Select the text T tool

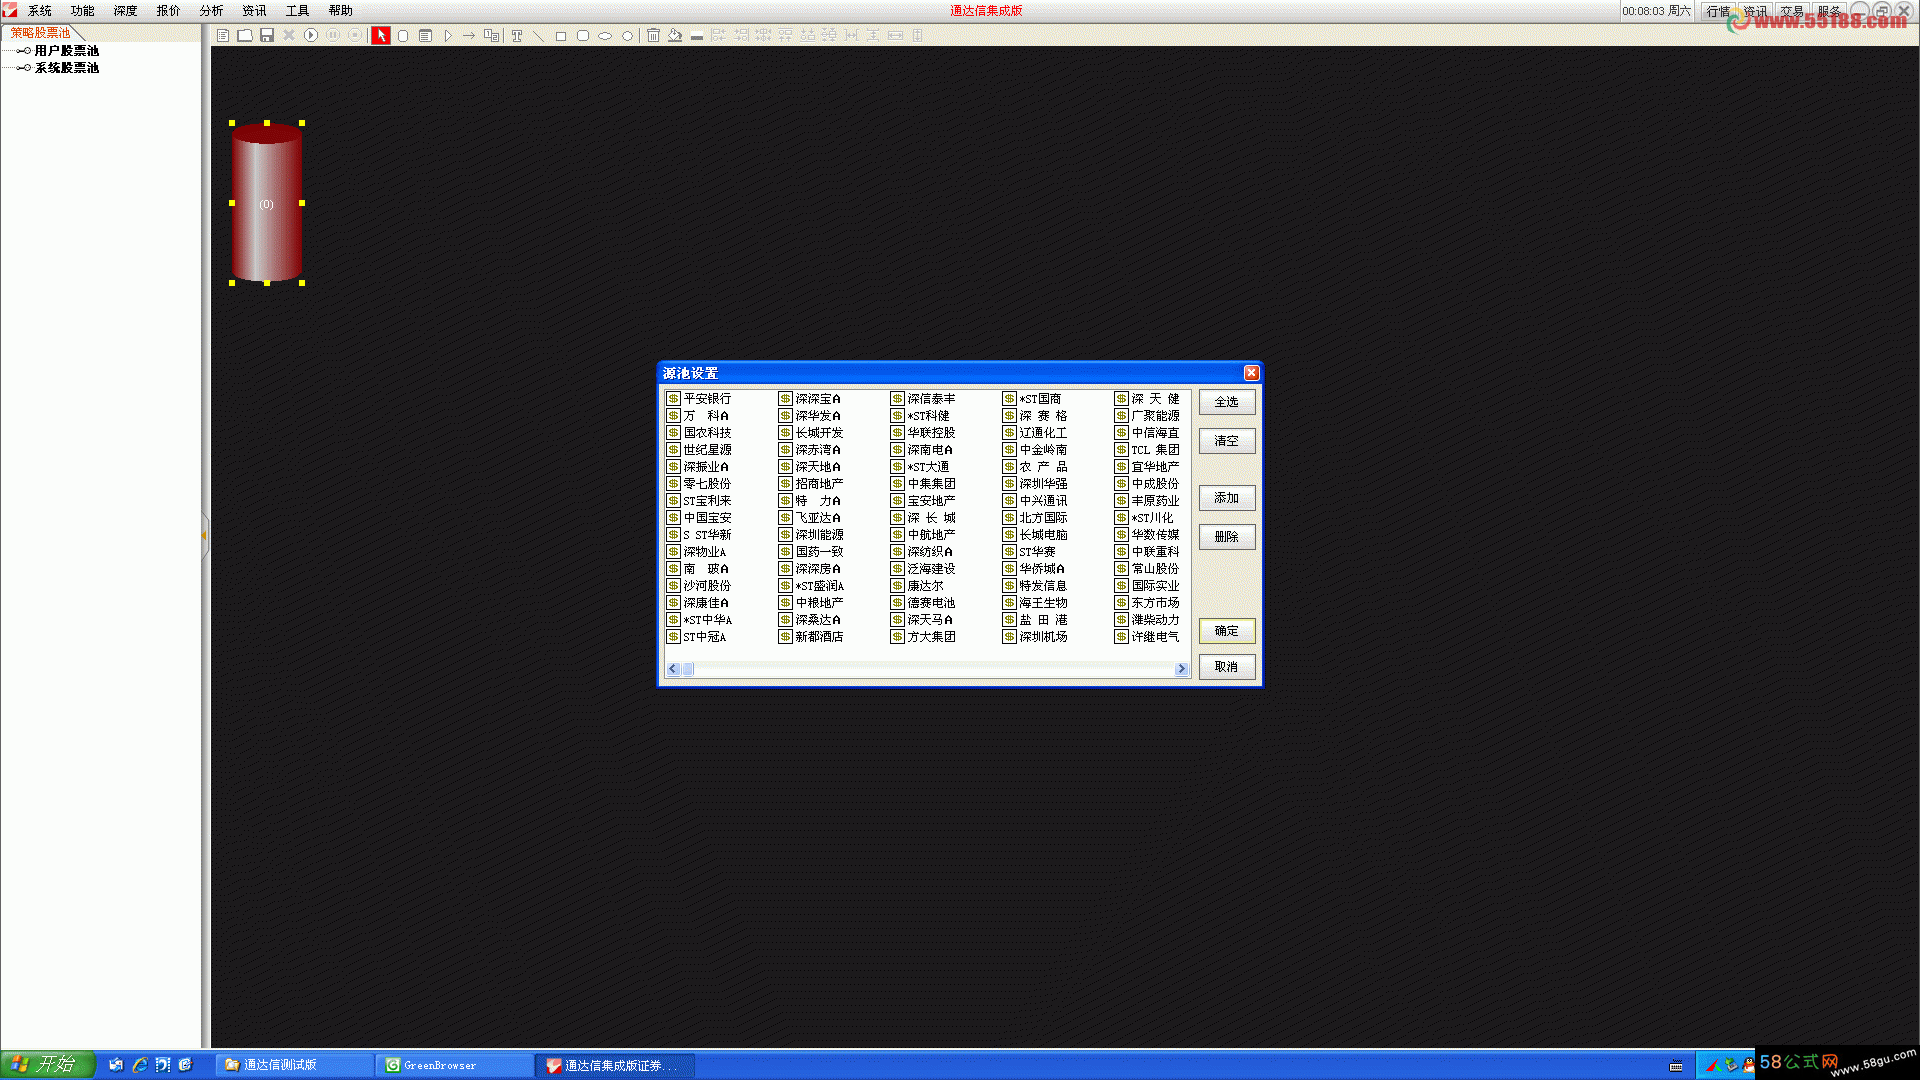tap(517, 35)
